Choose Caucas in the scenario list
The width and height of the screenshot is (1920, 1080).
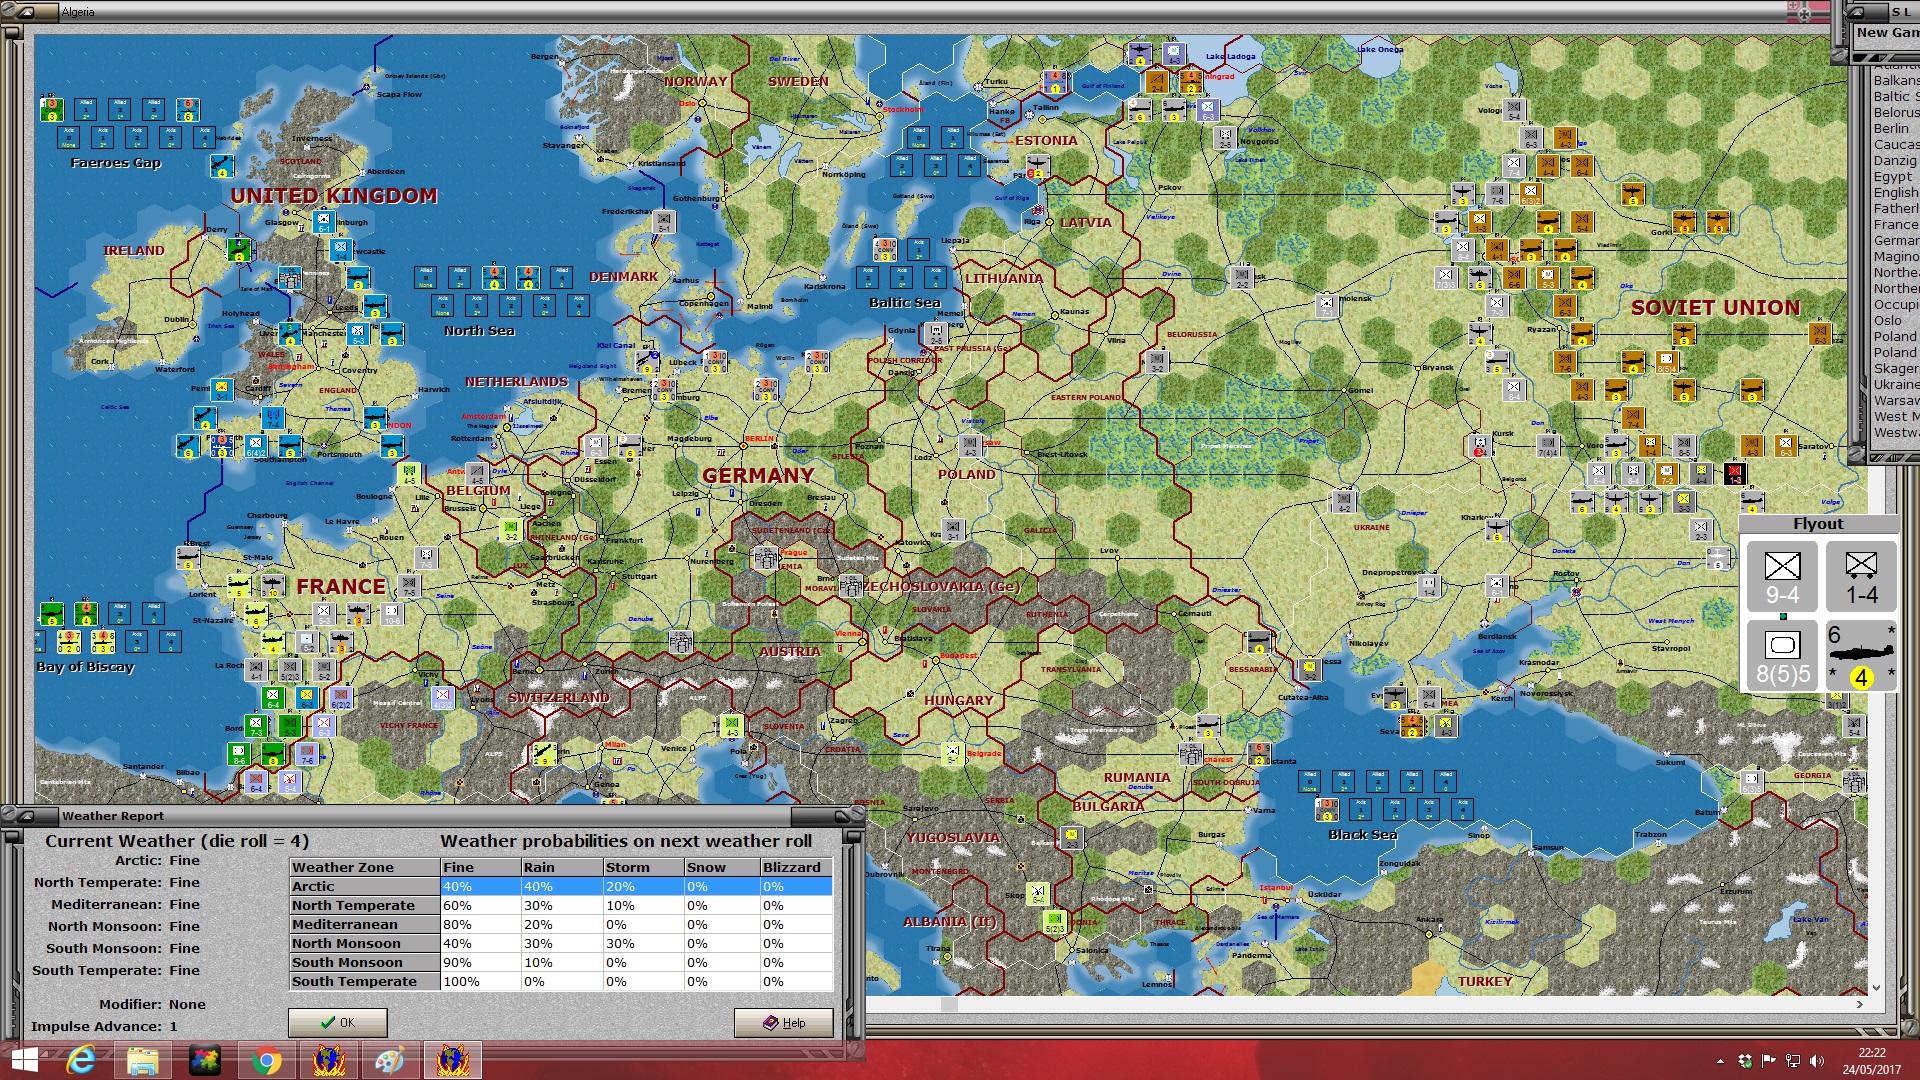(x=1896, y=144)
